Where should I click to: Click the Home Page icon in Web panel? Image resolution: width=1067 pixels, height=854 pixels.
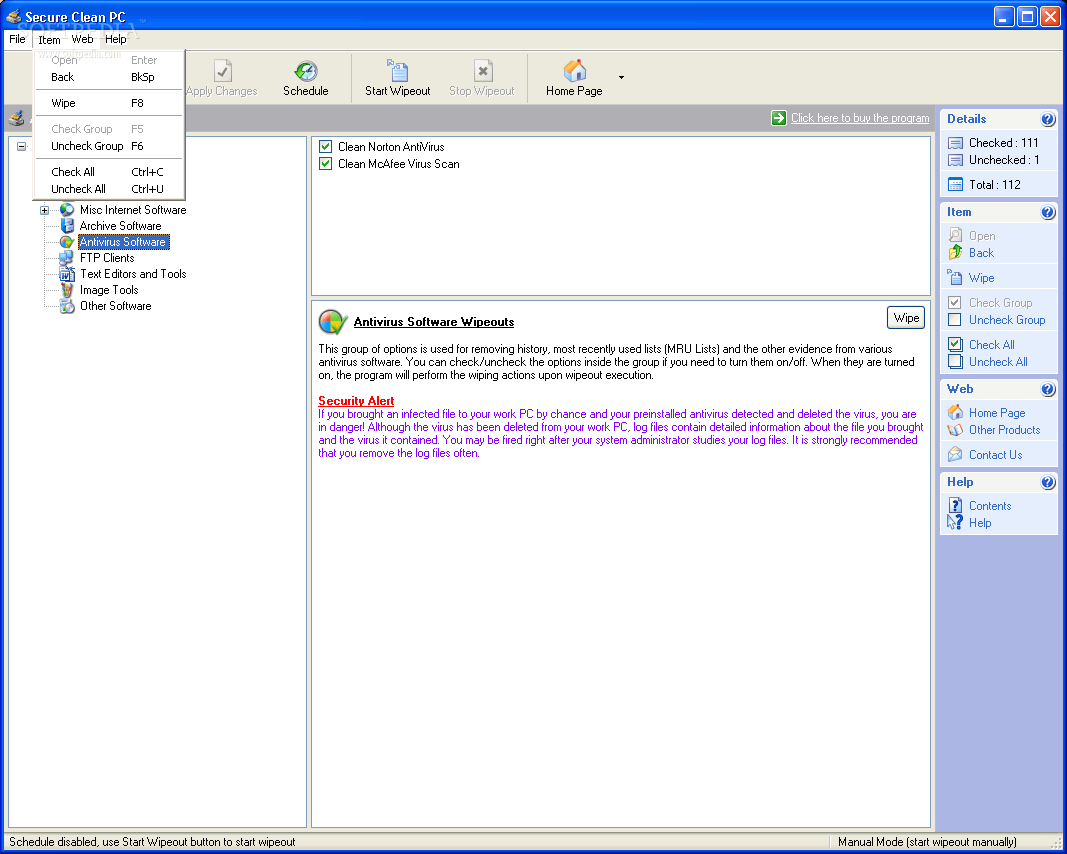point(955,412)
